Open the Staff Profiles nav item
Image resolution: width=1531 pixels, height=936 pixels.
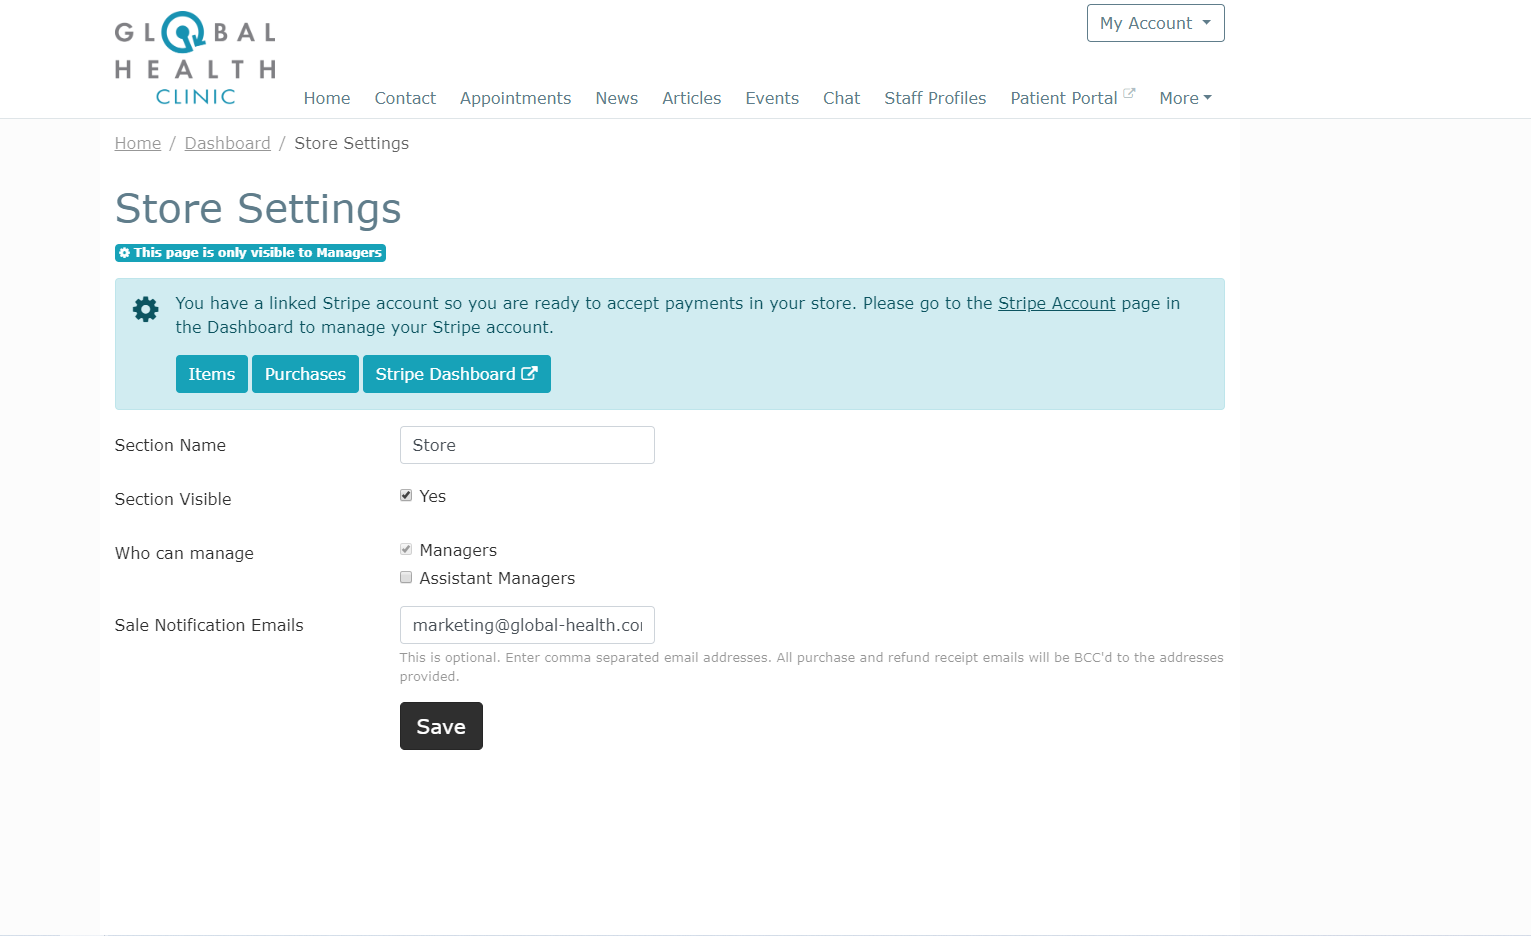[x=935, y=98]
